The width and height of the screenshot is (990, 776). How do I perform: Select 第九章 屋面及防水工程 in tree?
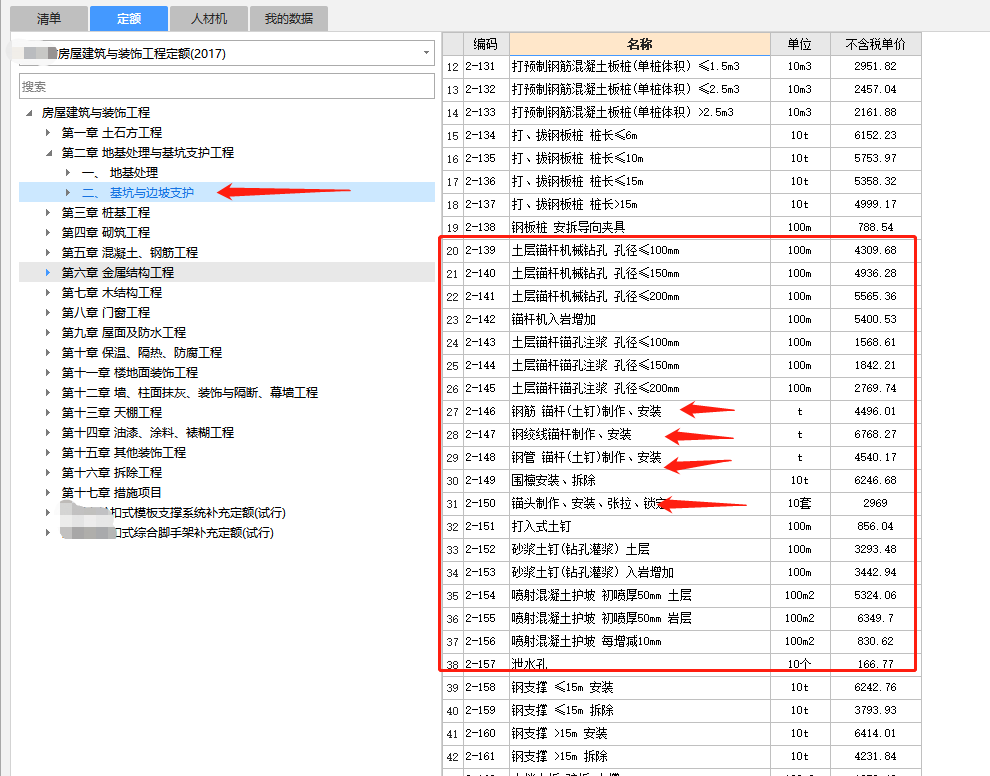pos(124,333)
